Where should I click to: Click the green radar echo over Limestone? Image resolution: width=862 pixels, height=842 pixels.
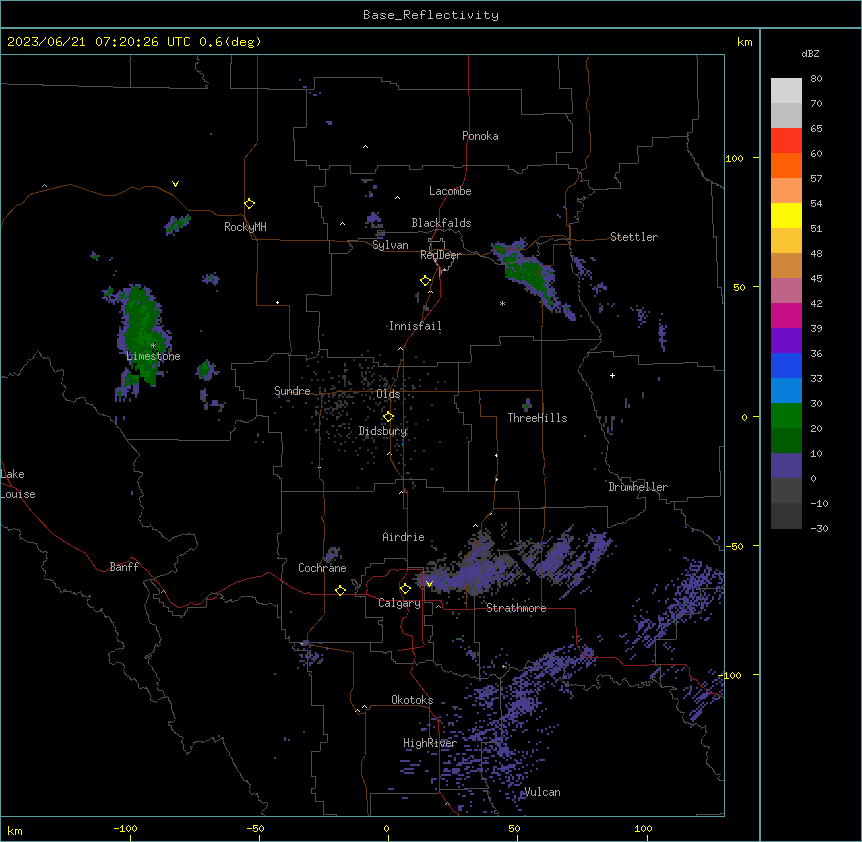tap(142, 335)
